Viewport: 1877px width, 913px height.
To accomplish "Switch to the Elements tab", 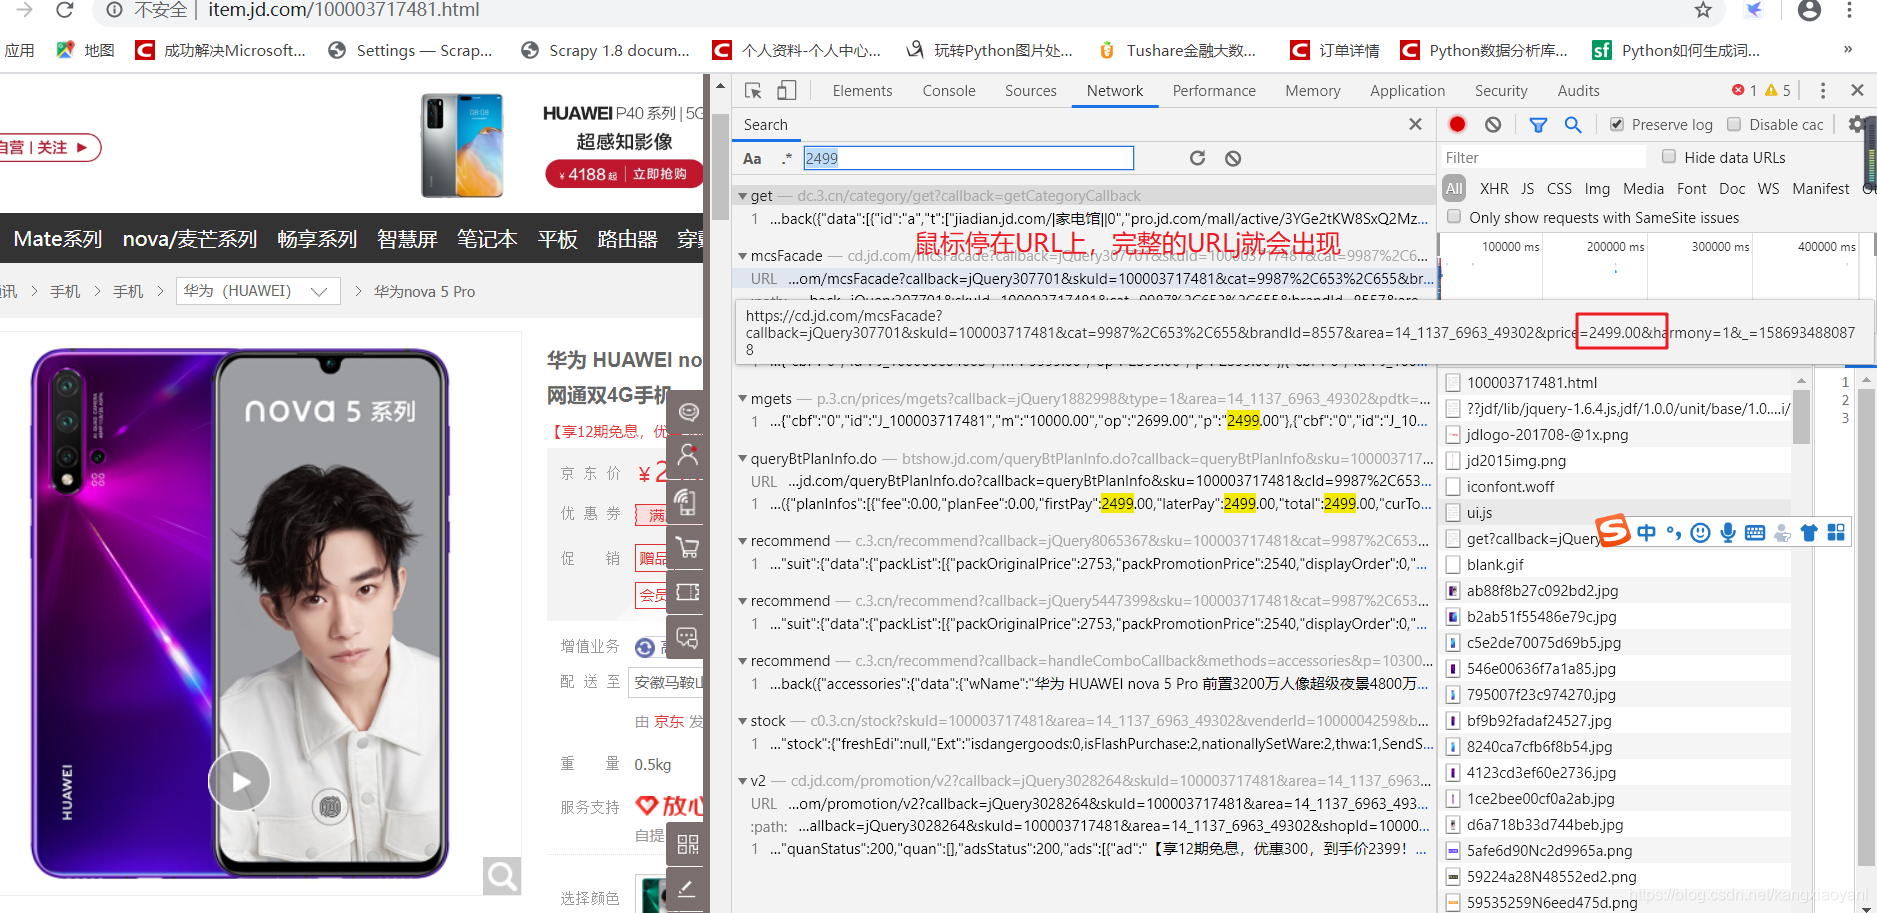I will [862, 91].
